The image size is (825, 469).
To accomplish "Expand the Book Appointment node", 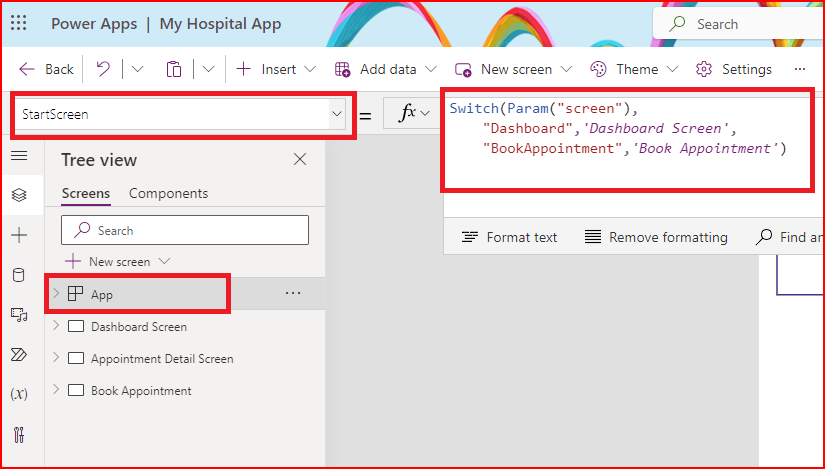I will point(56,391).
